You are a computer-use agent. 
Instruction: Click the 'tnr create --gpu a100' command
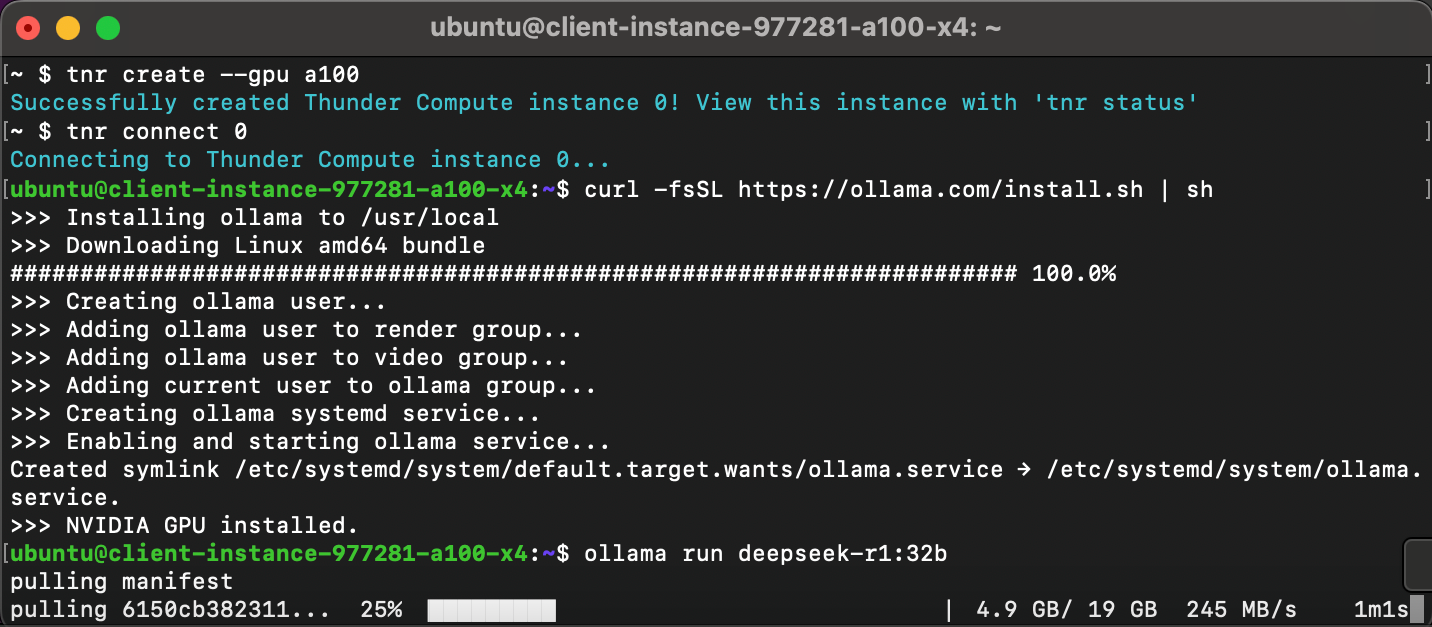212,75
